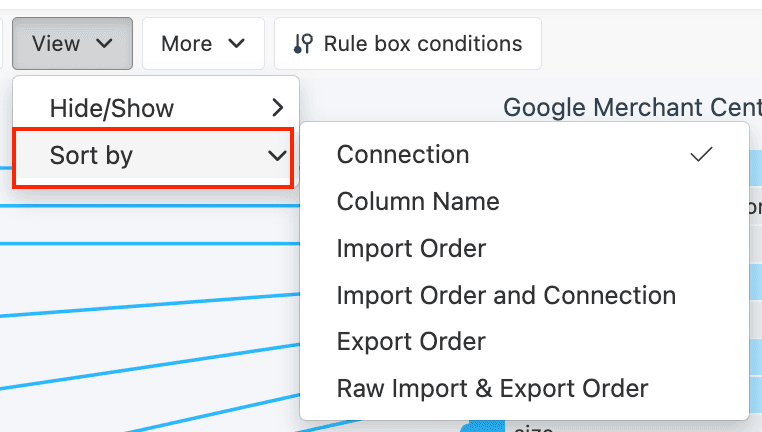Click the View button label
The image size is (762, 432).
(56, 44)
